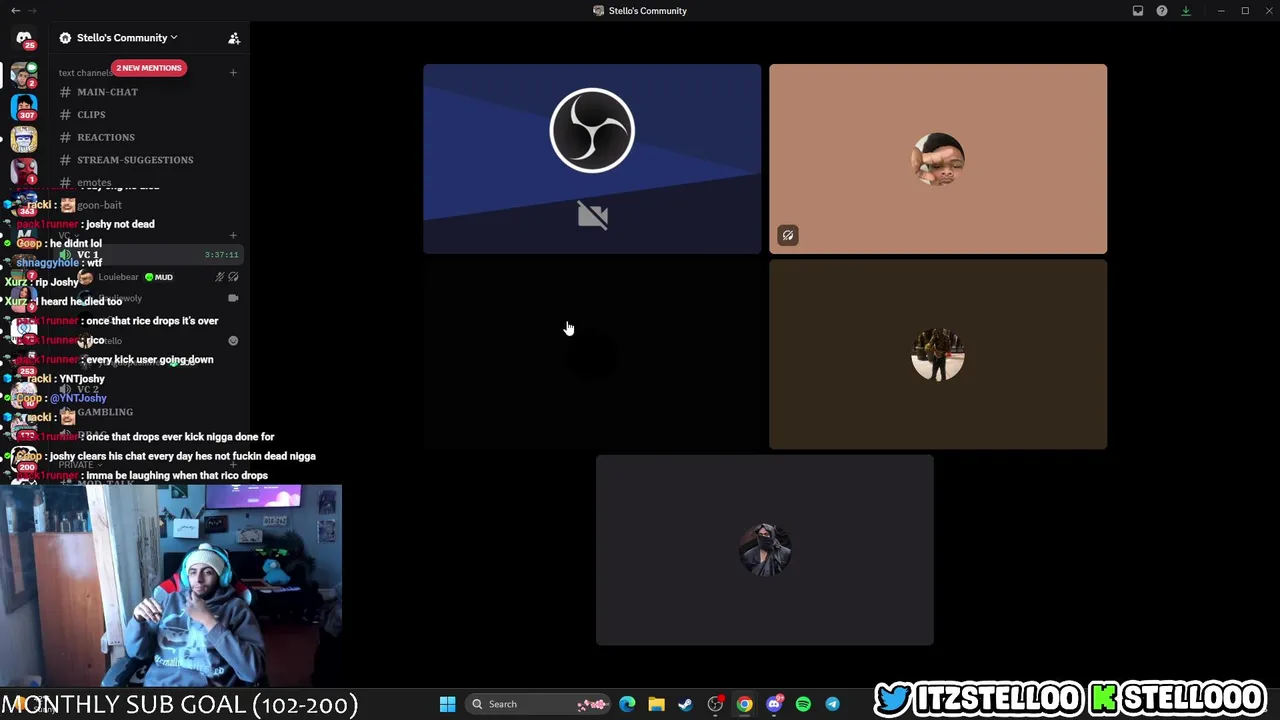Click the invite people icon beside server name
Image resolution: width=1280 pixels, height=720 pixels.
coord(234,38)
